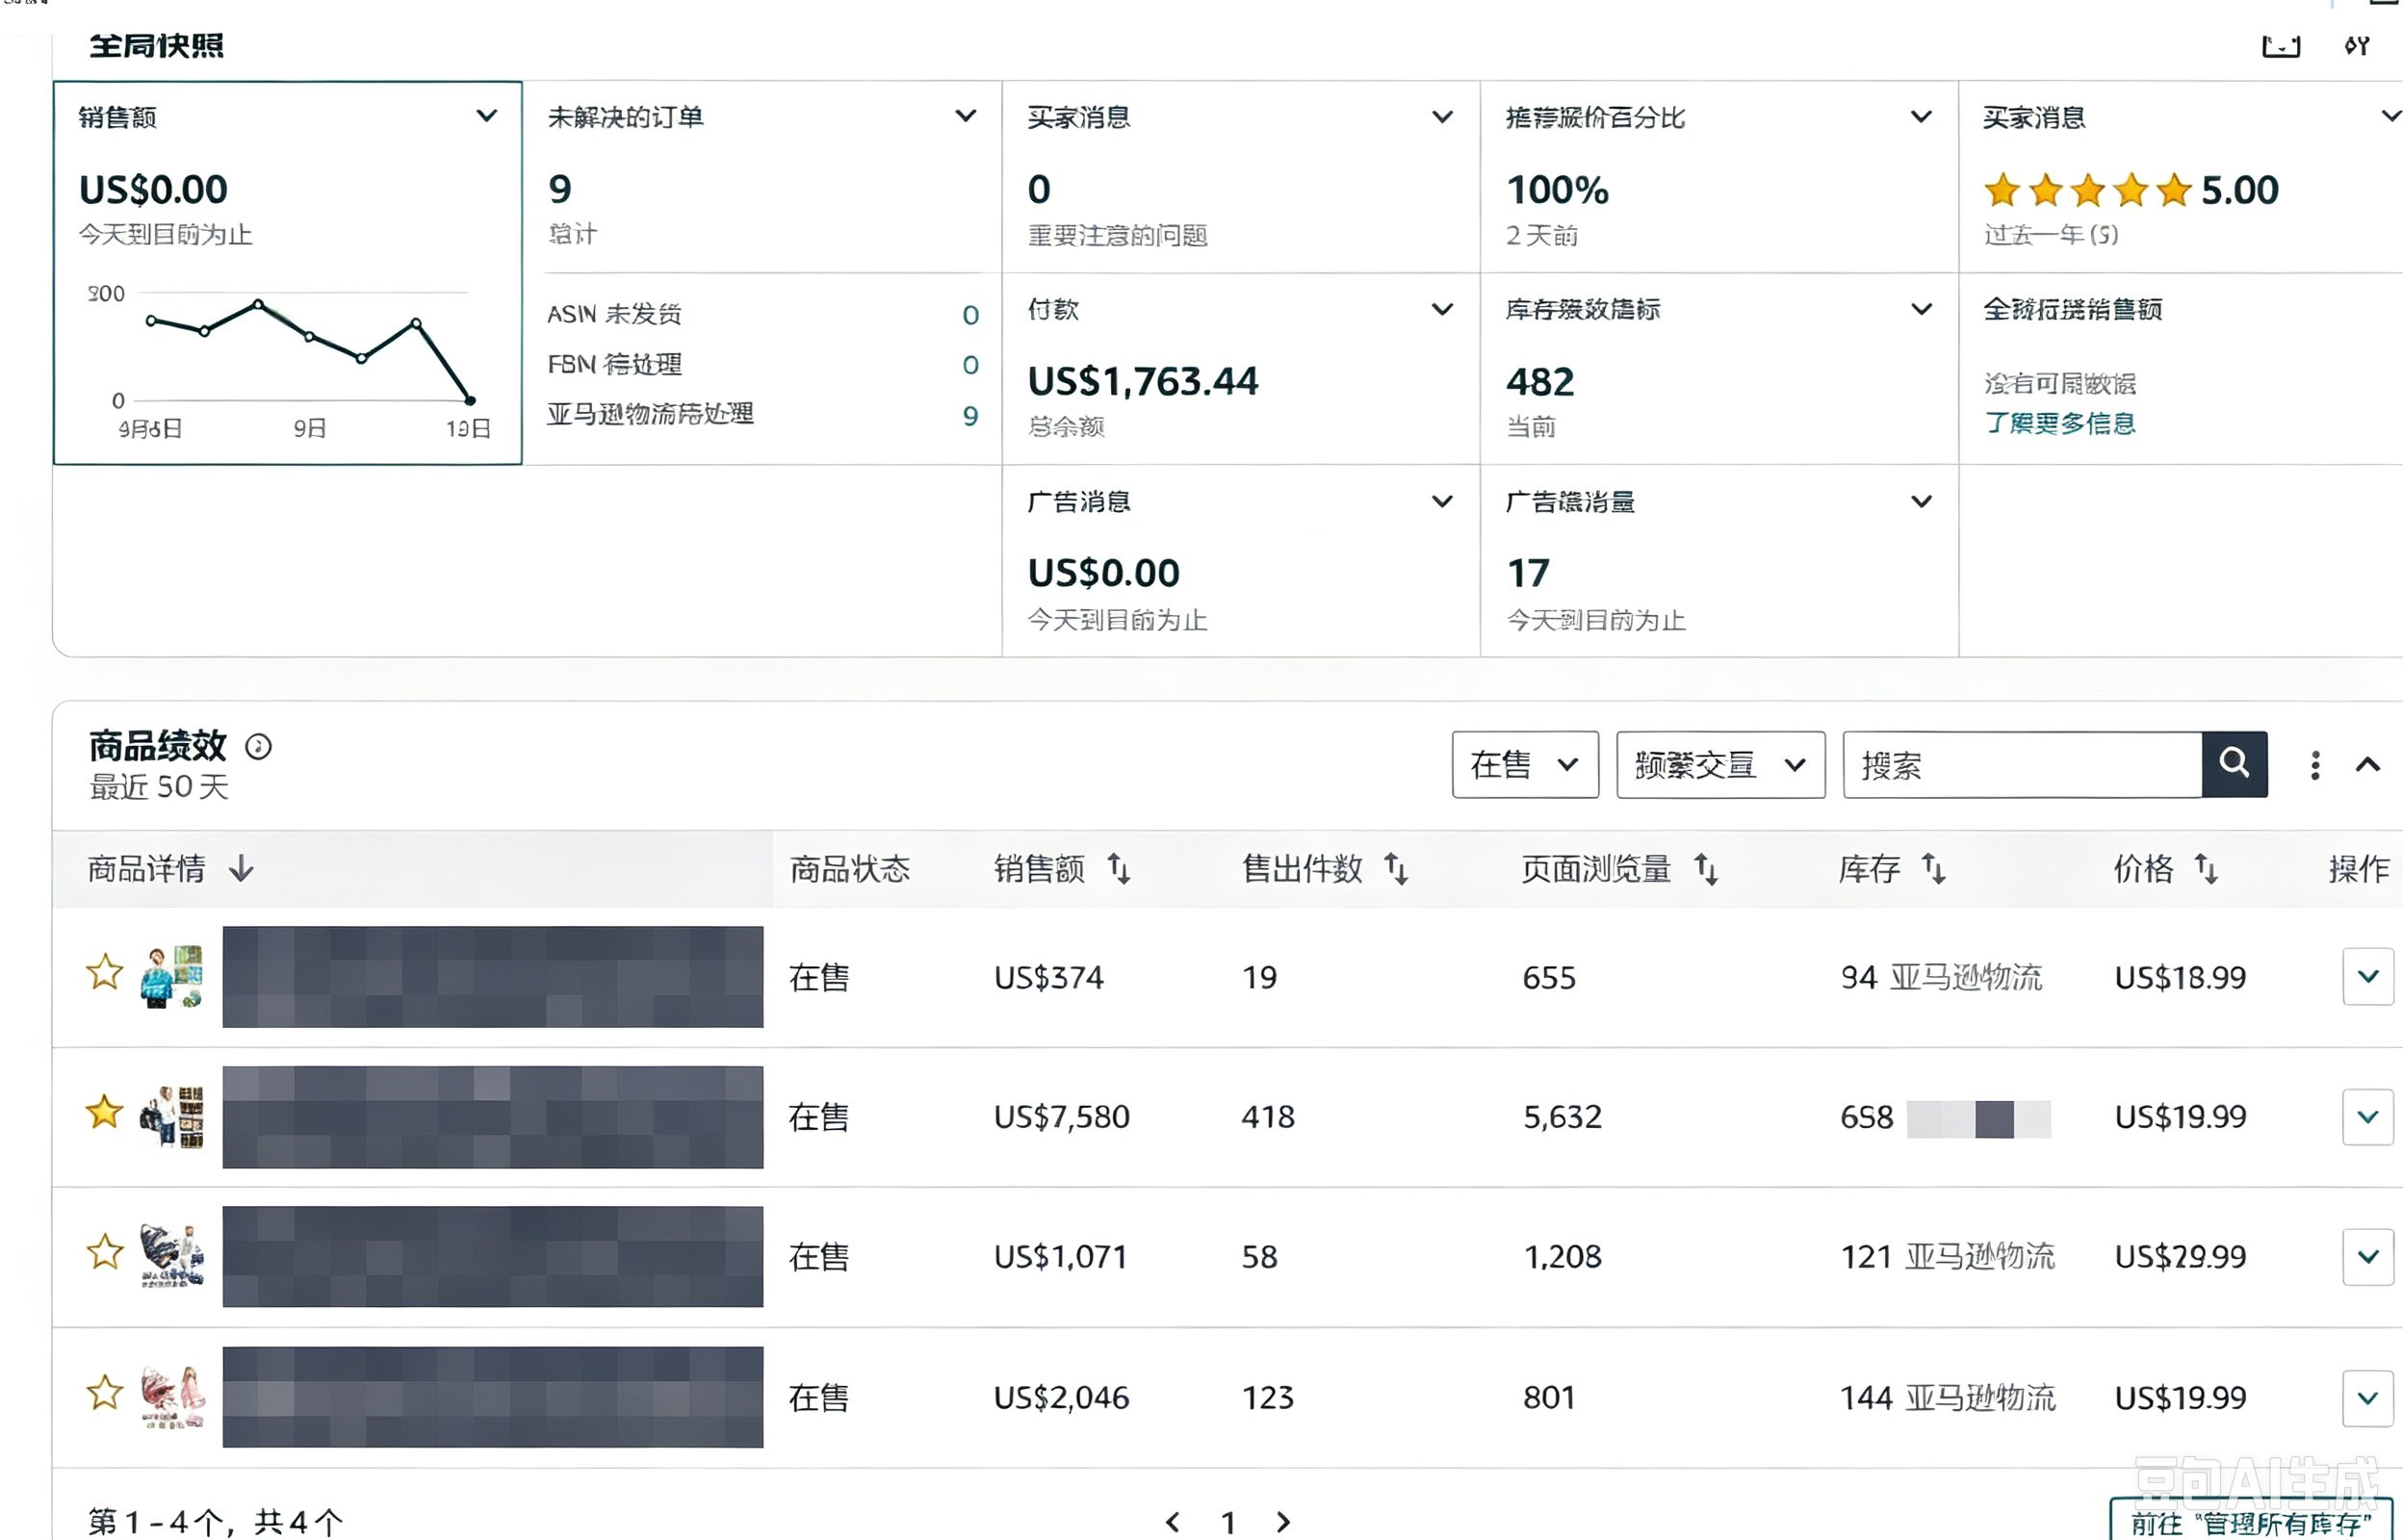Toggle favorite star for US$374 product row
2403x1540 pixels.
[x=104, y=972]
